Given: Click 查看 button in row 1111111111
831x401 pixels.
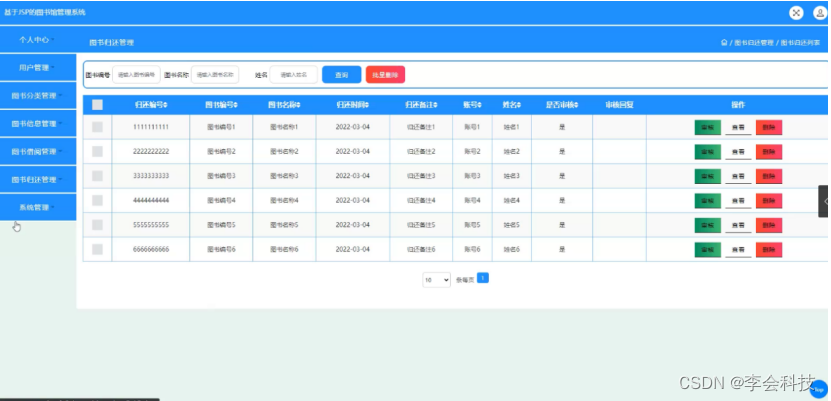Looking at the screenshot, I should (738, 127).
